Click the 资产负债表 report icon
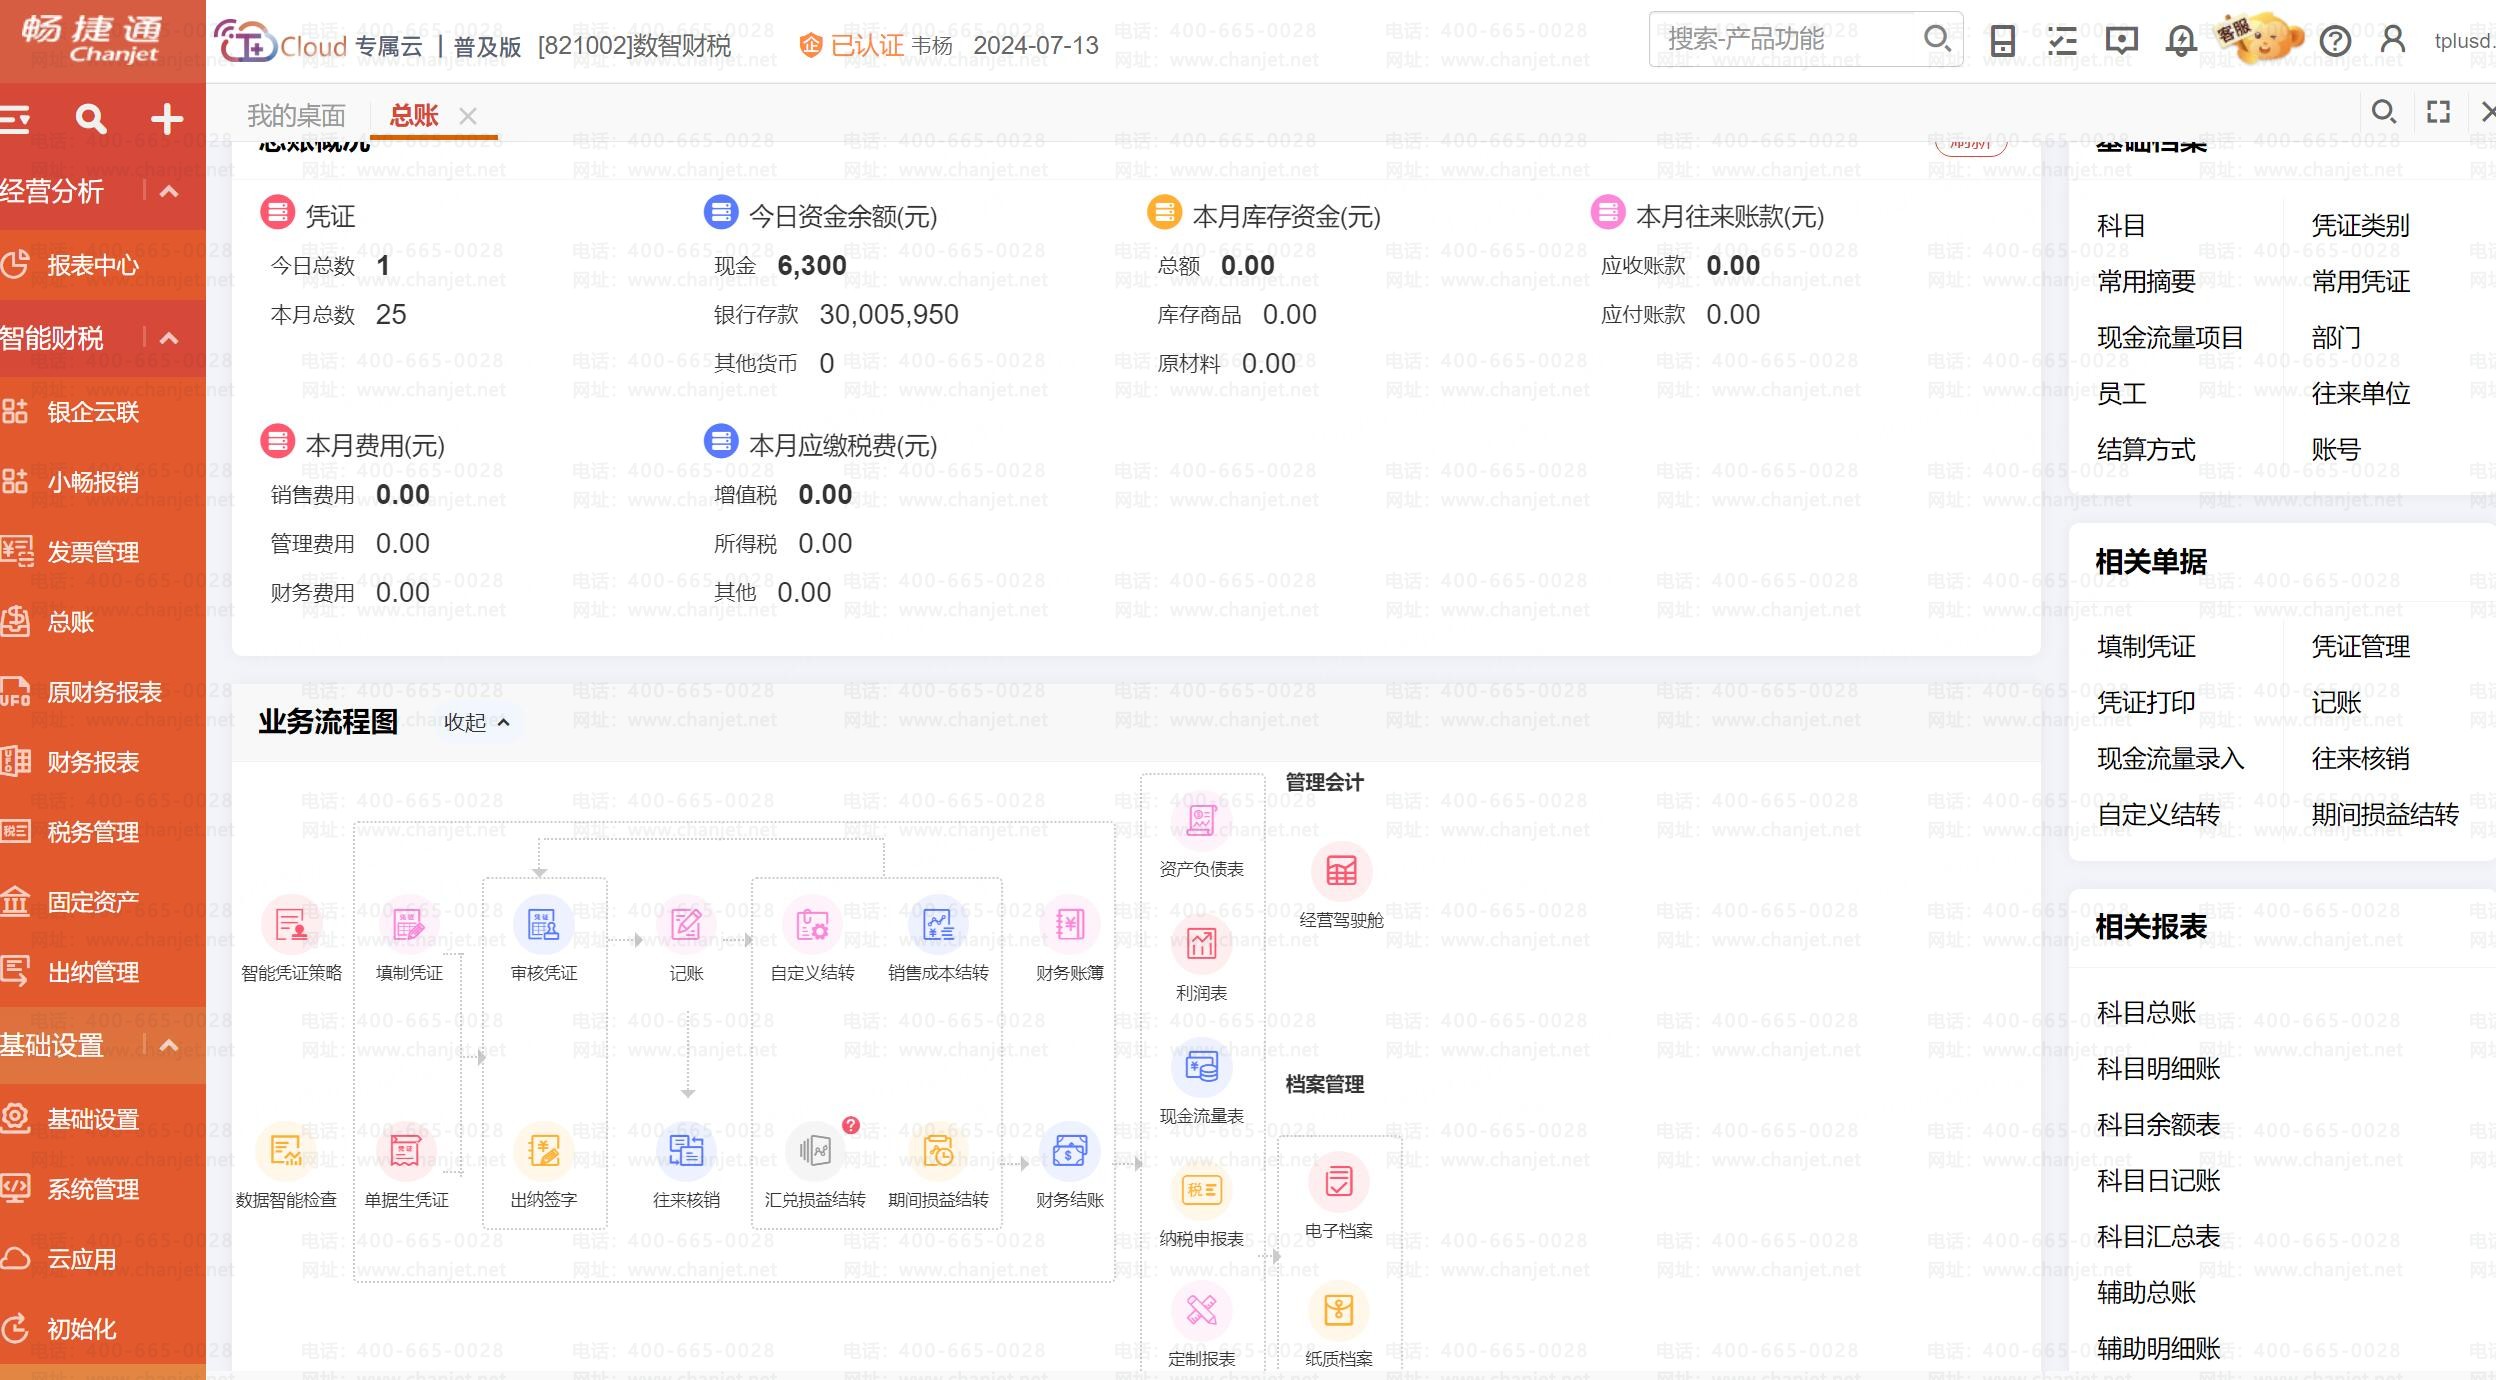This screenshot has width=2496, height=1380. point(1201,822)
